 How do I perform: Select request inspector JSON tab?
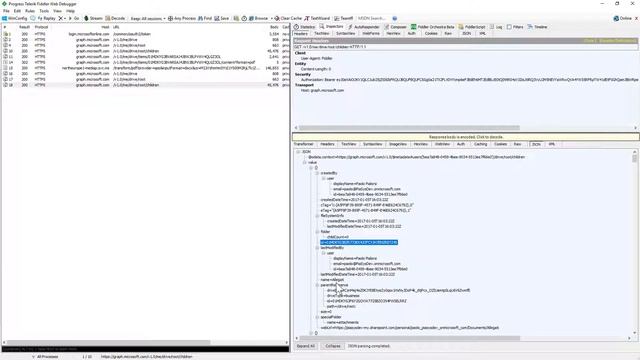coord(466,33)
